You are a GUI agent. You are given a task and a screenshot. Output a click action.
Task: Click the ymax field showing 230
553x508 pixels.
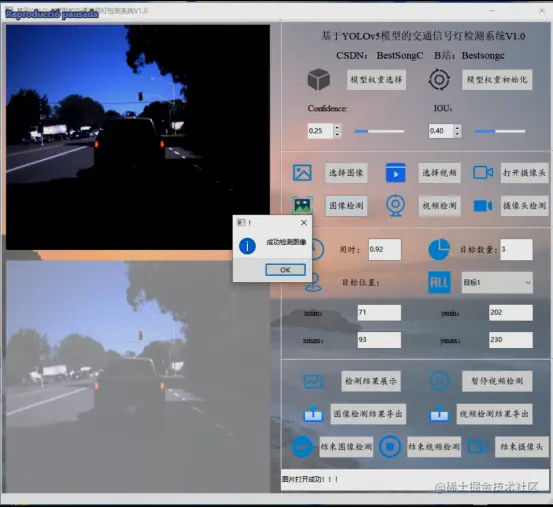pos(511,340)
